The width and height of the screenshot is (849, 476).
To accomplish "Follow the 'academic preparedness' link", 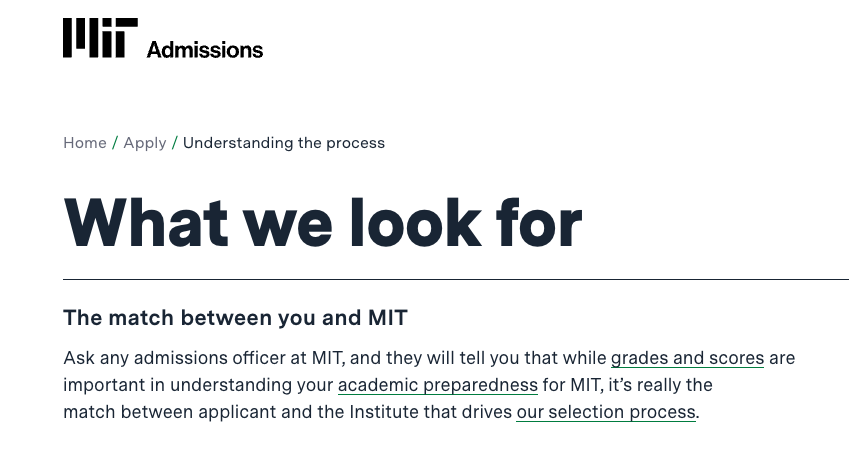I will pyautogui.click(x=438, y=385).
